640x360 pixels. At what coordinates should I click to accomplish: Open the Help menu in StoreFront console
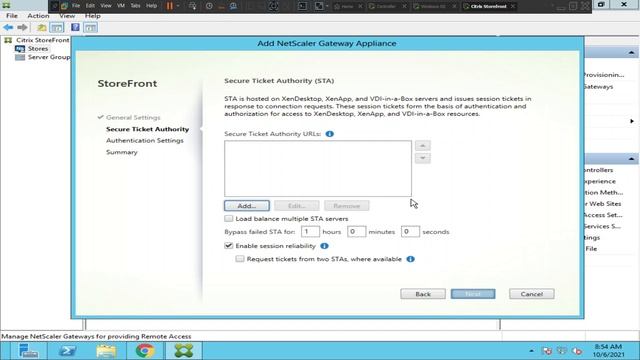click(x=93, y=16)
